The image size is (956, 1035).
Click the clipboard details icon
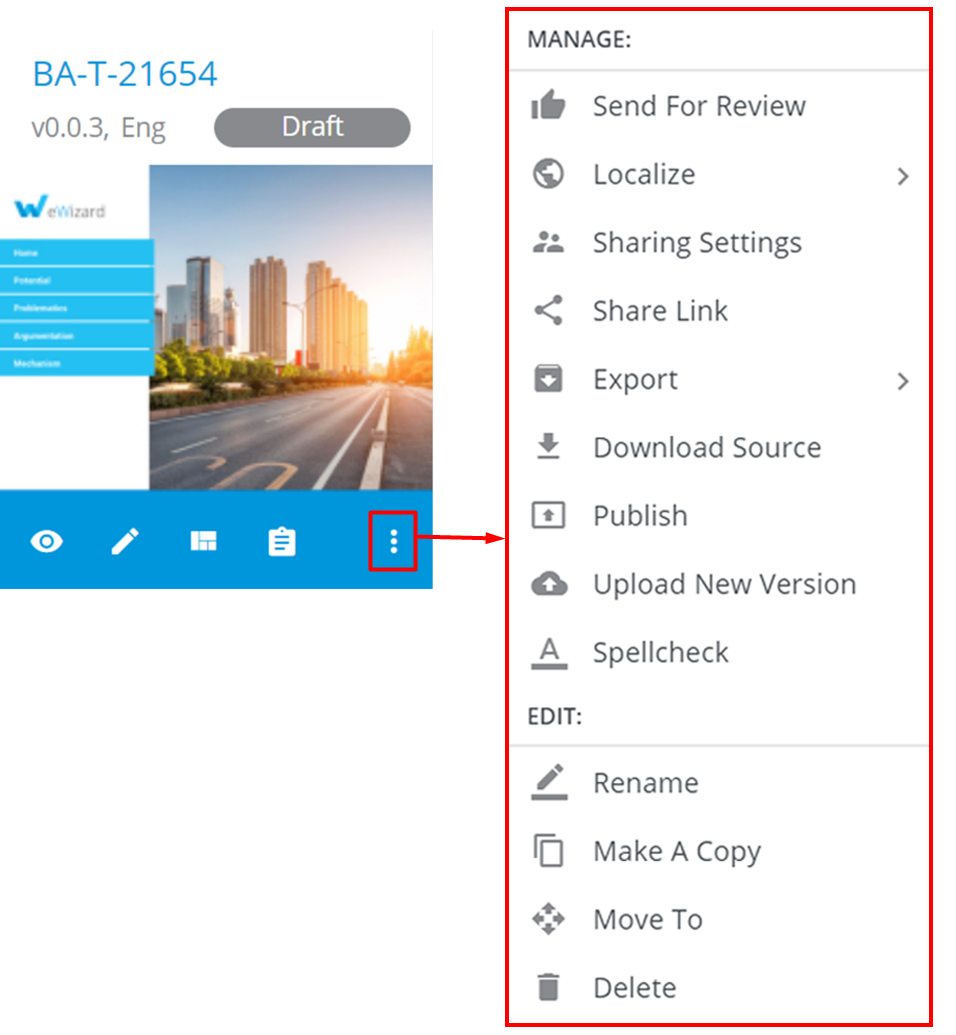pos(282,542)
